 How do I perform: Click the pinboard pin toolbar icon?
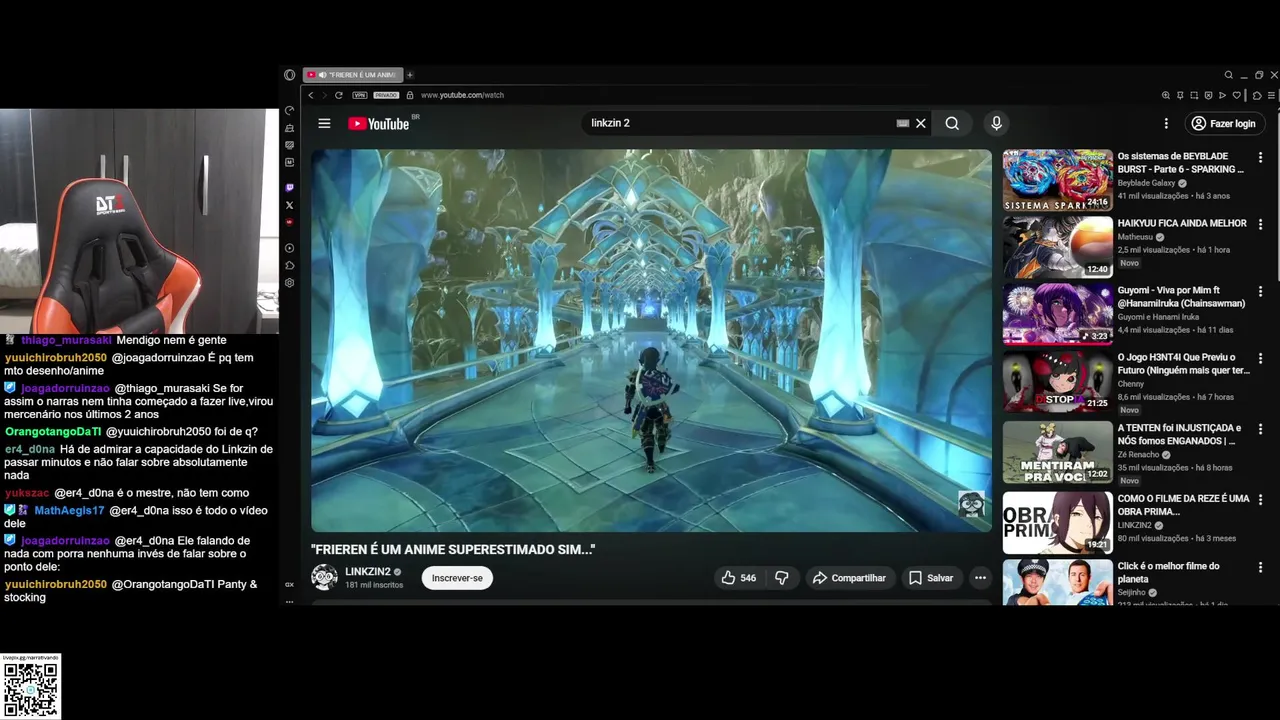tap(1180, 95)
